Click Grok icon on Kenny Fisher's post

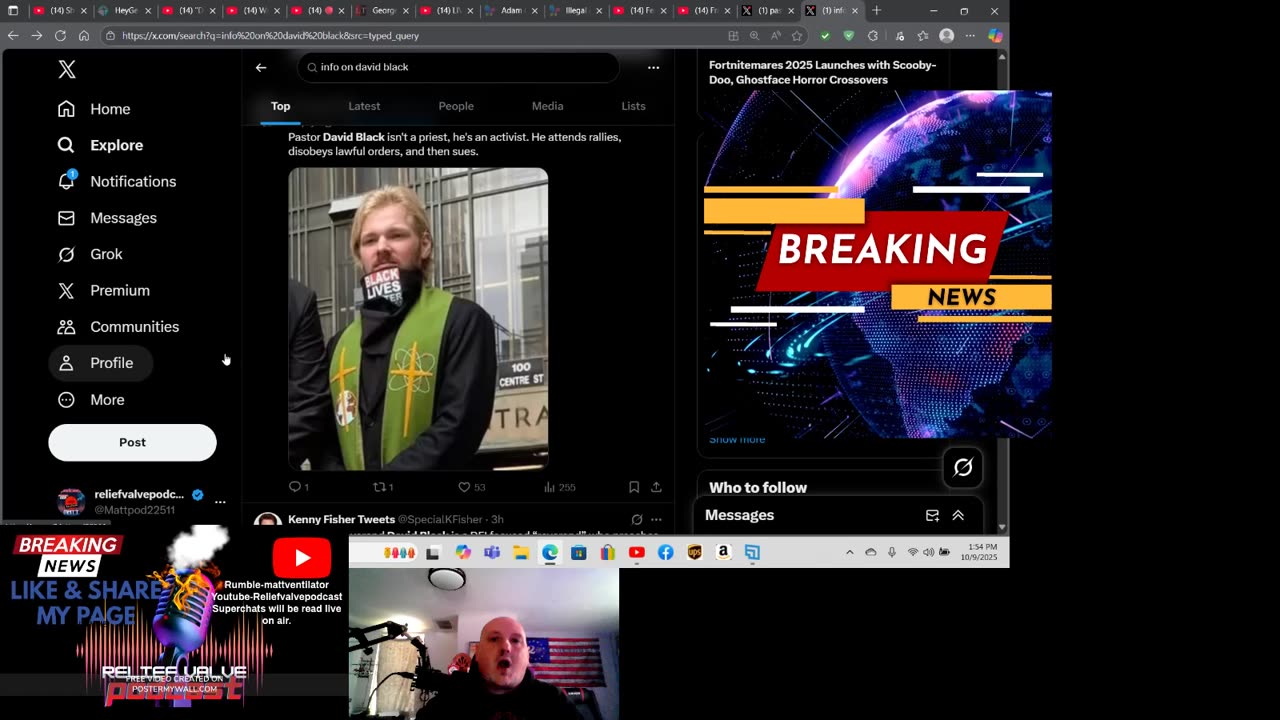pyautogui.click(x=637, y=520)
